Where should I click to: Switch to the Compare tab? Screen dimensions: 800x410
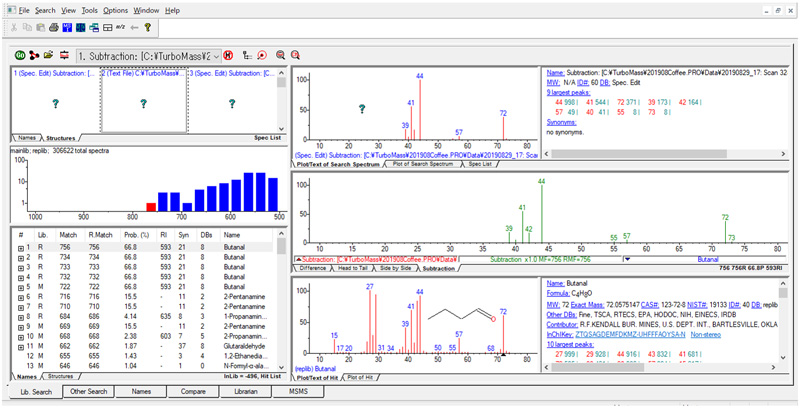(193, 392)
